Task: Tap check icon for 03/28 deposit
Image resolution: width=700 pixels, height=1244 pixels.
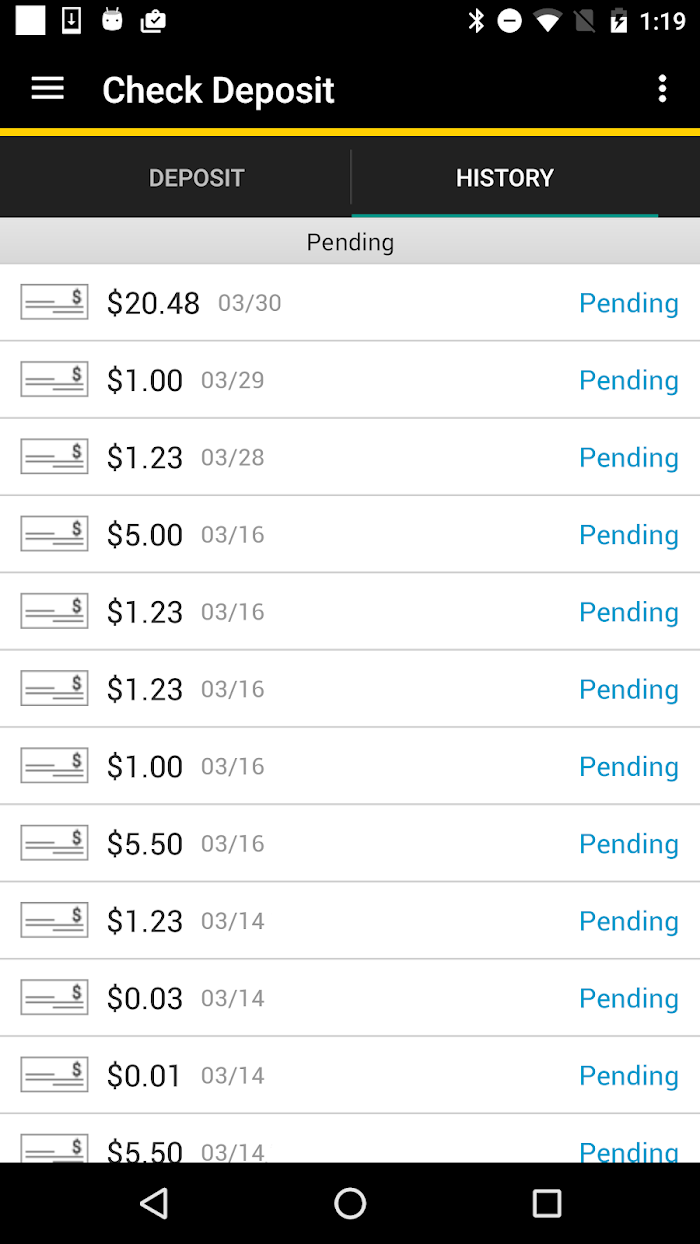Action: coord(54,456)
